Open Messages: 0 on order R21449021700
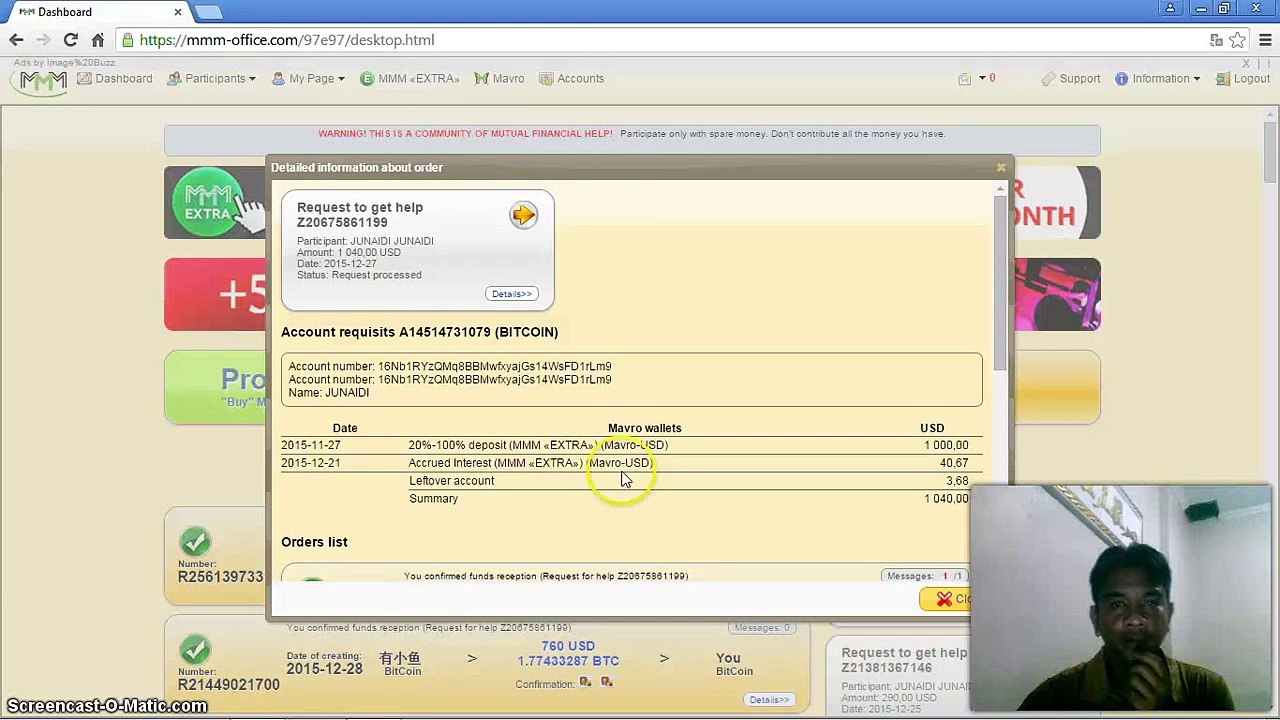Viewport: 1280px width, 720px height. (x=762, y=628)
